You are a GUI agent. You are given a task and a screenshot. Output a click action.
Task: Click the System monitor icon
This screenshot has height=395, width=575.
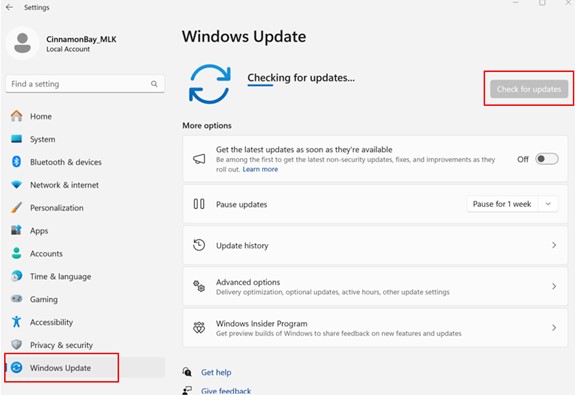coord(17,139)
